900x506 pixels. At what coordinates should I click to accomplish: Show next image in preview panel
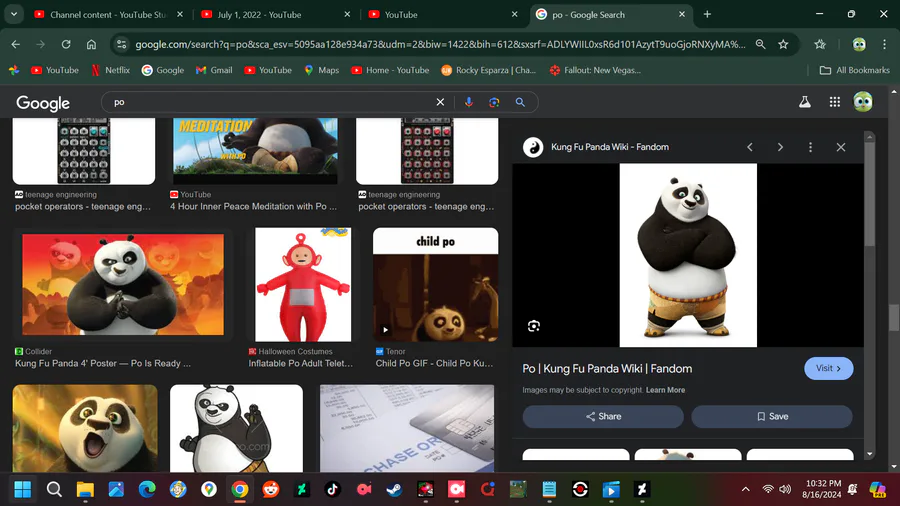tap(780, 147)
